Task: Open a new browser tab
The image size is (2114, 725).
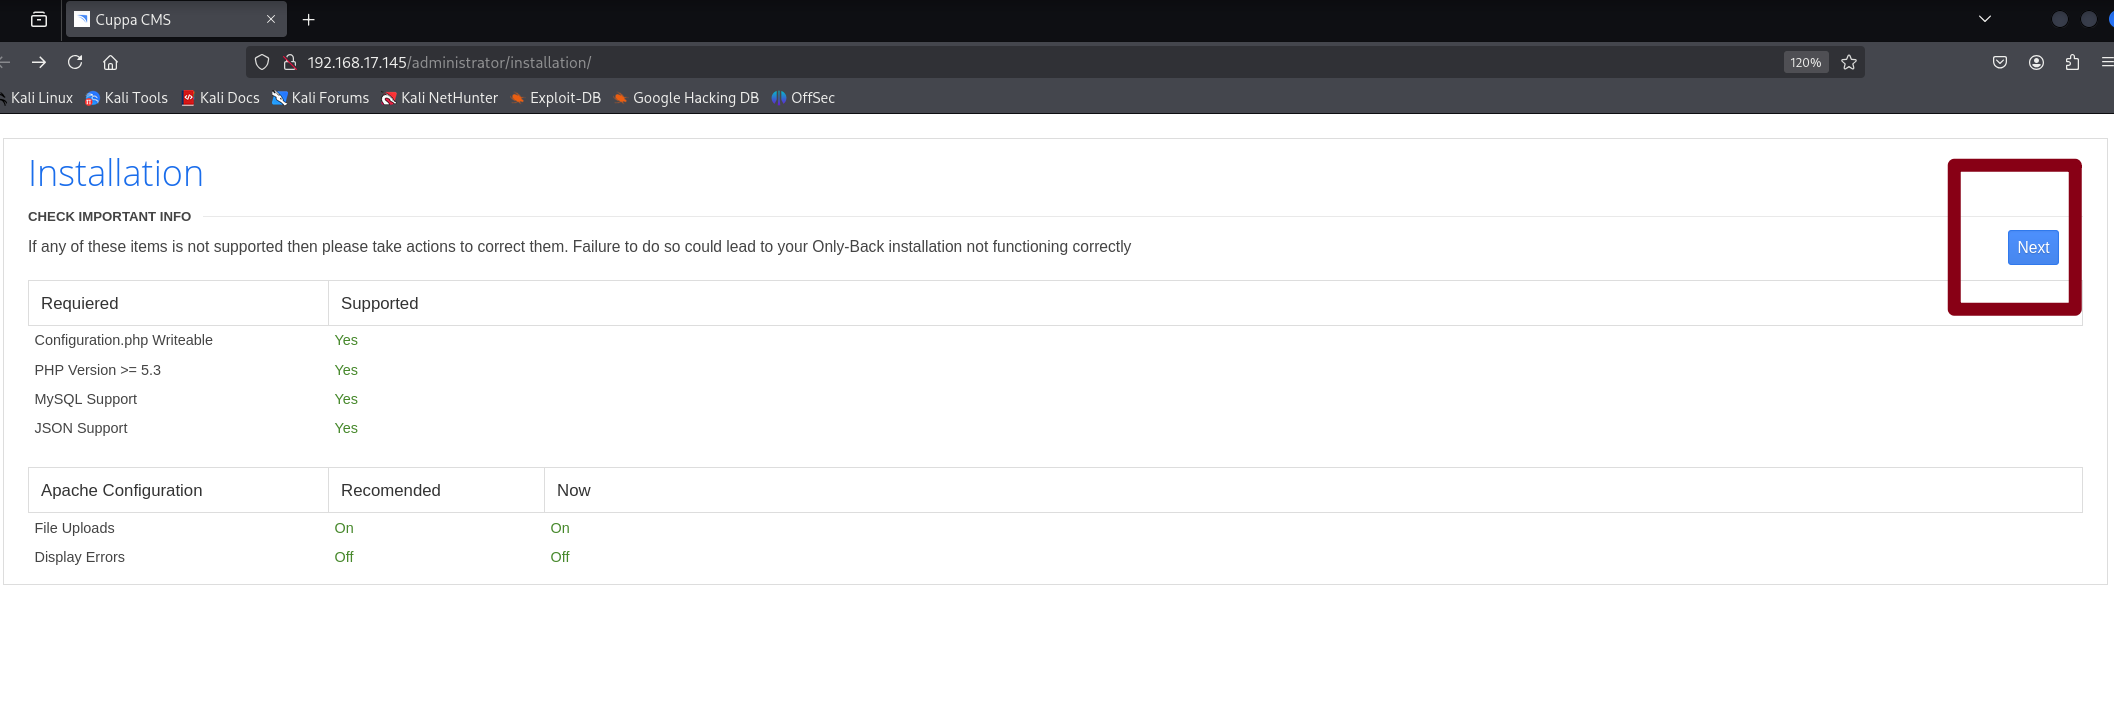Action: point(309,19)
